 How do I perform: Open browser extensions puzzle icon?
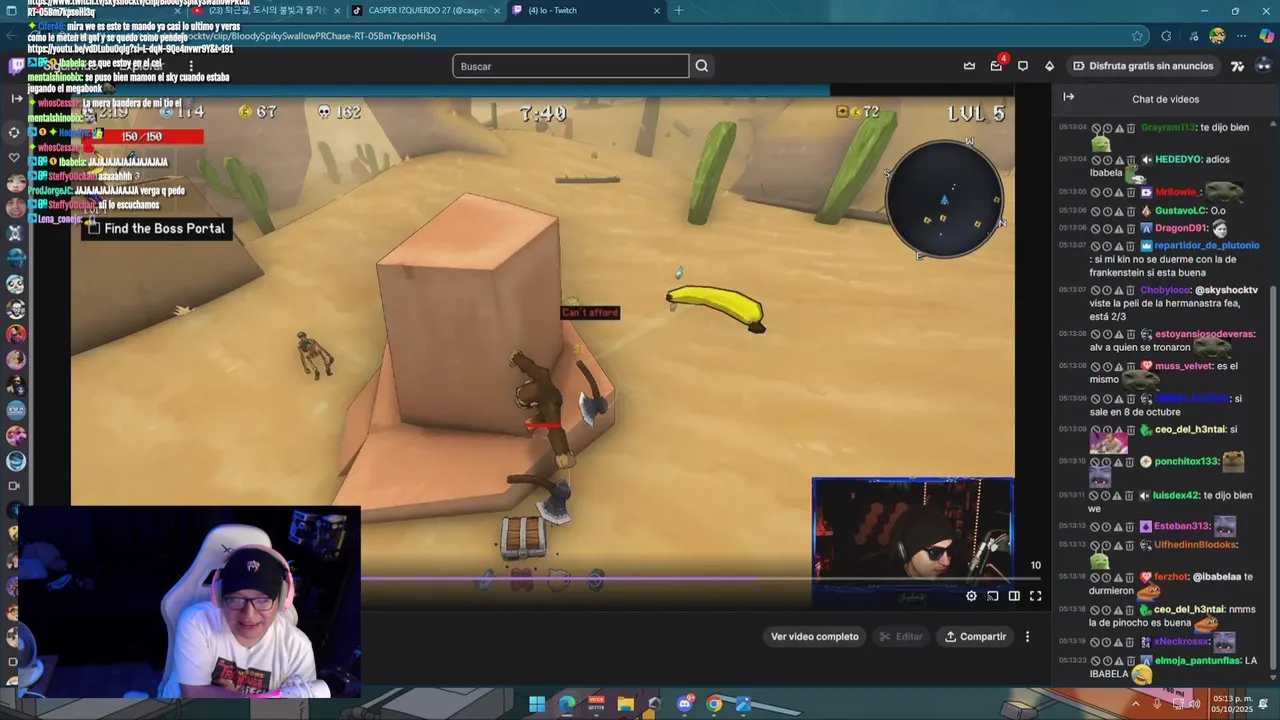(x=1166, y=36)
